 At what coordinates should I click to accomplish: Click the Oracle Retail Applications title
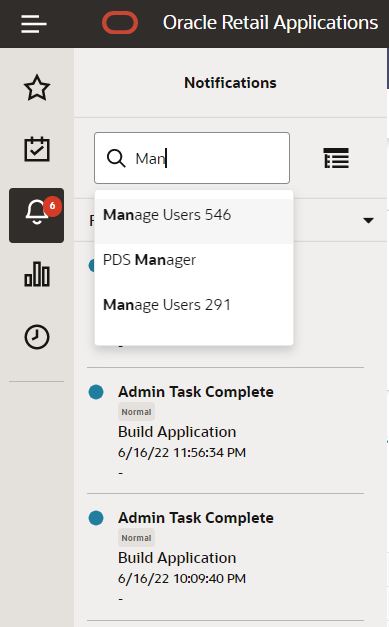270,23
